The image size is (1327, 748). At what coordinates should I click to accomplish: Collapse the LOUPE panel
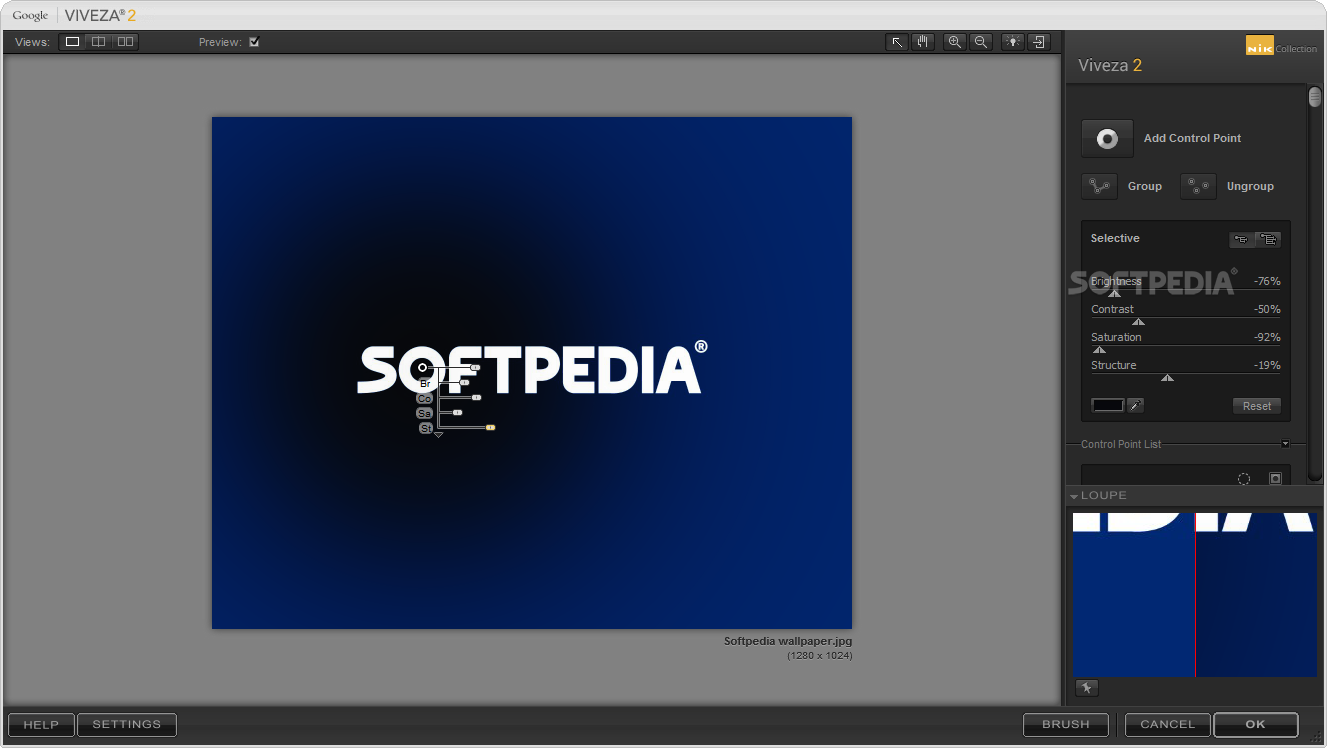[1074, 496]
